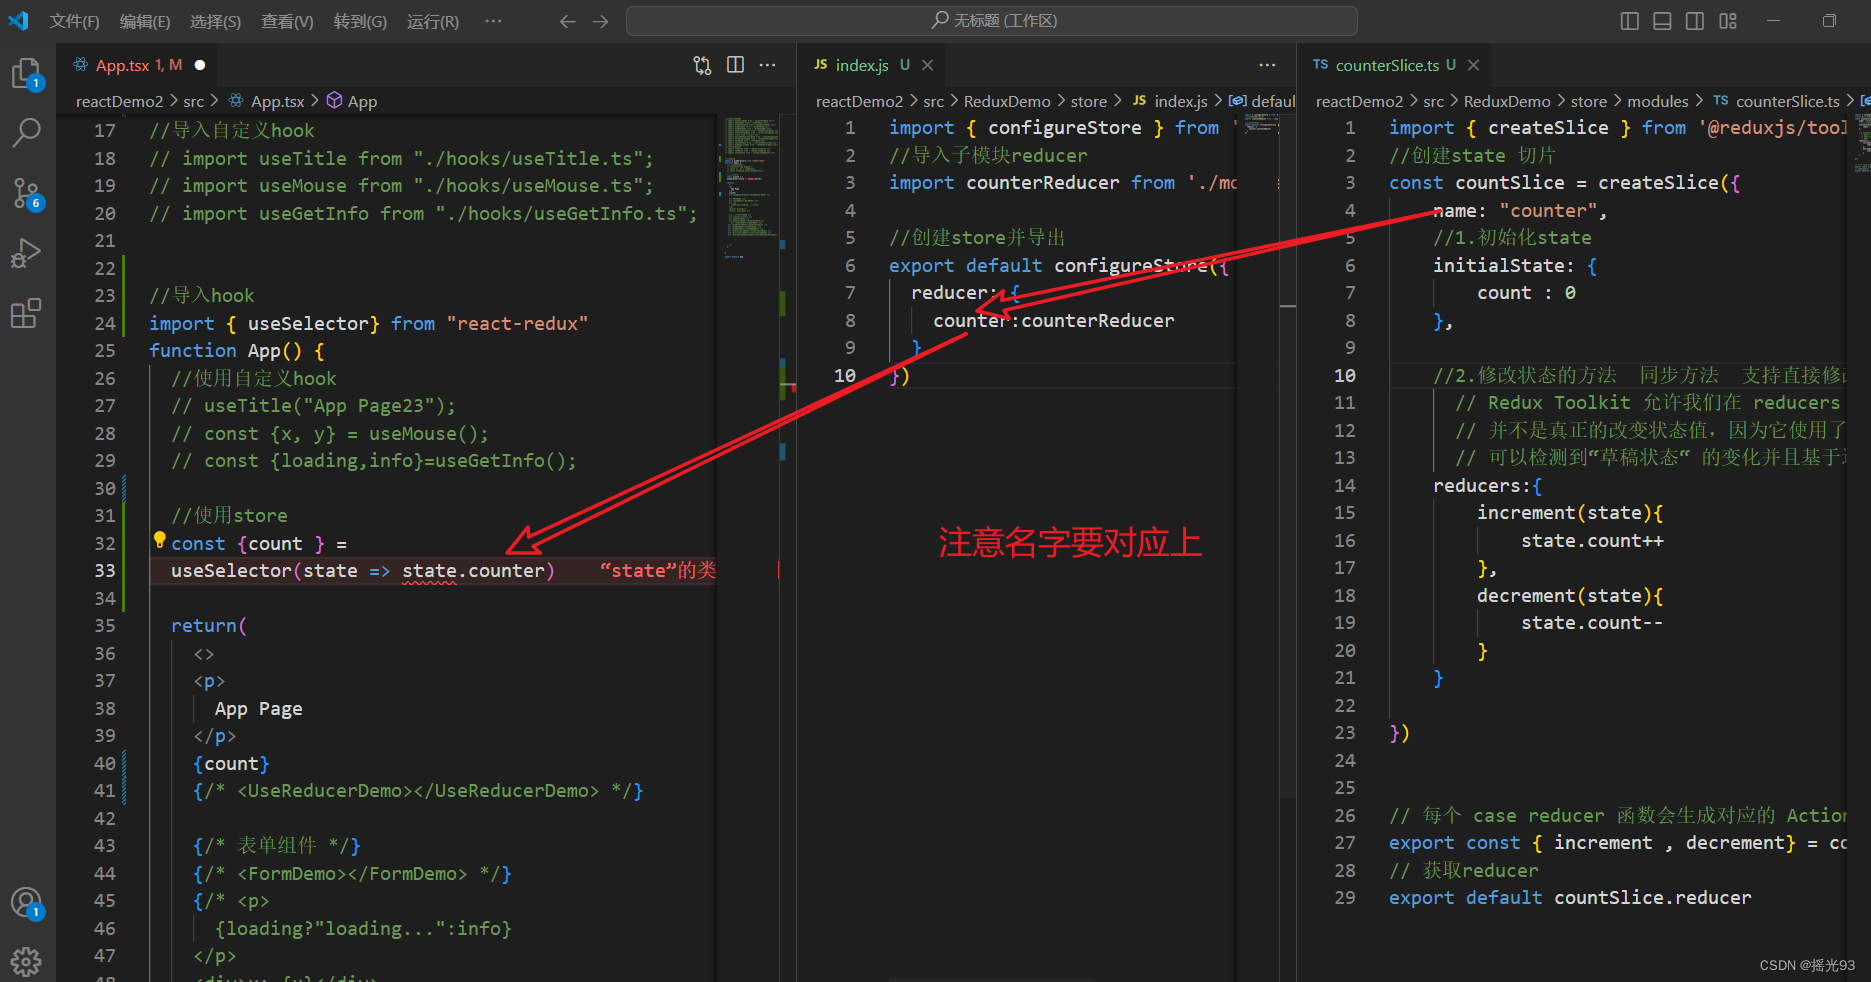
Task: Open the Accounts menu
Action: [x=26, y=904]
